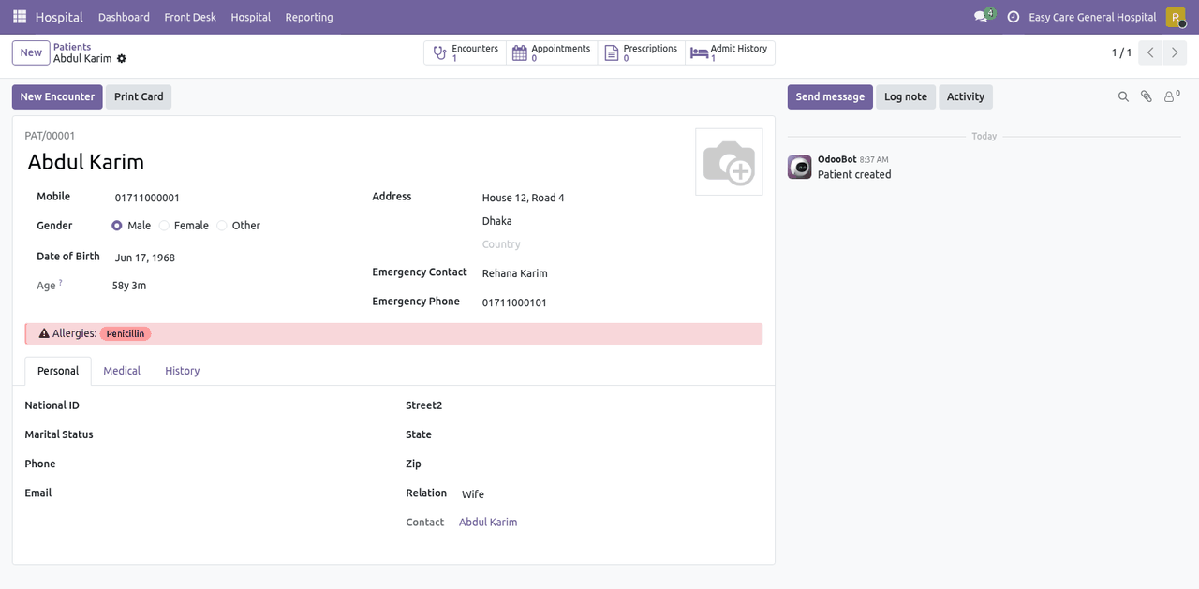Click the Log note button

(905, 97)
